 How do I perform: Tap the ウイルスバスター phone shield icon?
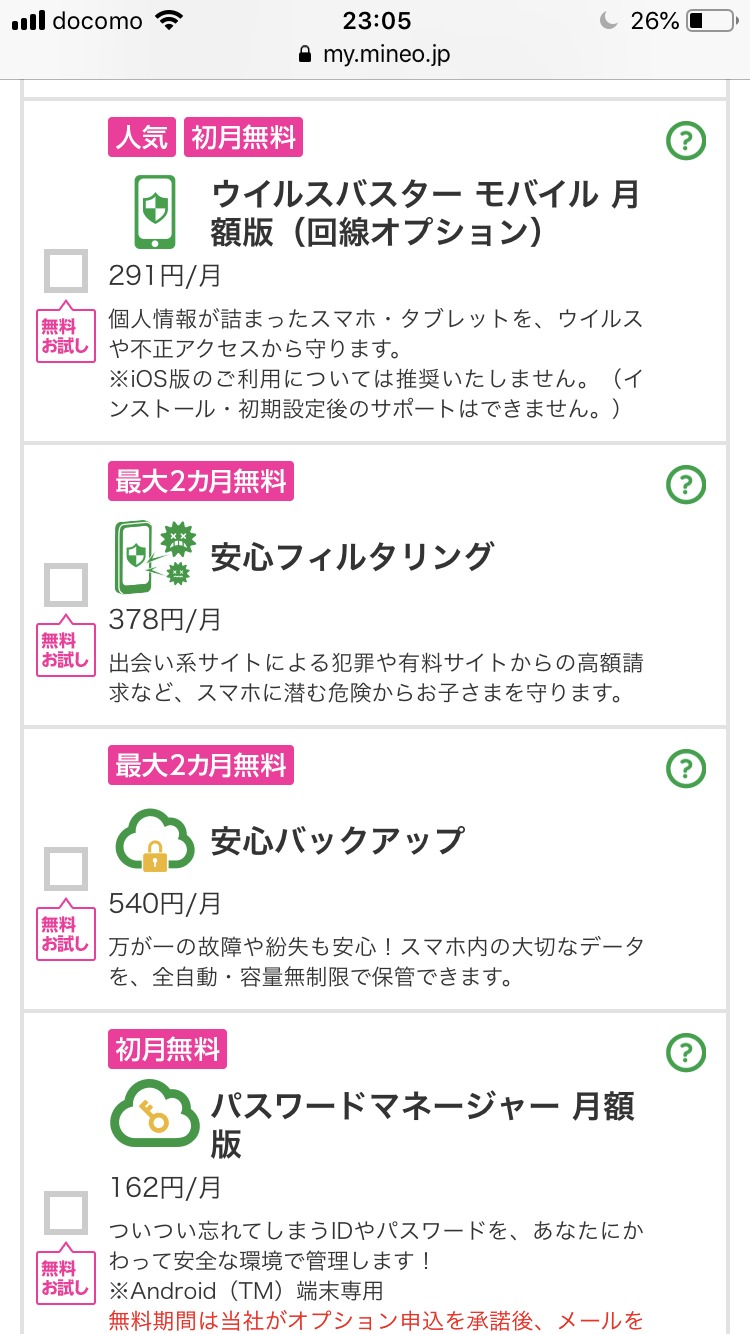(x=155, y=212)
